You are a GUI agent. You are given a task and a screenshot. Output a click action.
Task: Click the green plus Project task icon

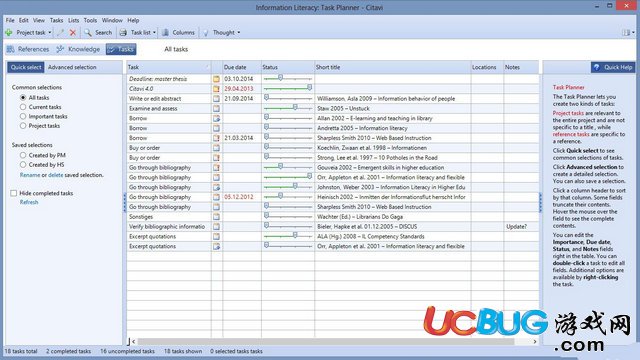pos(9,32)
